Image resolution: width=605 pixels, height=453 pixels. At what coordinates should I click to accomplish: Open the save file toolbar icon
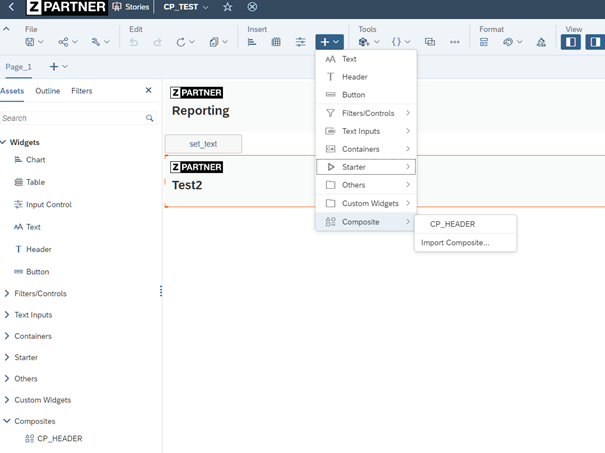(34, 42)
